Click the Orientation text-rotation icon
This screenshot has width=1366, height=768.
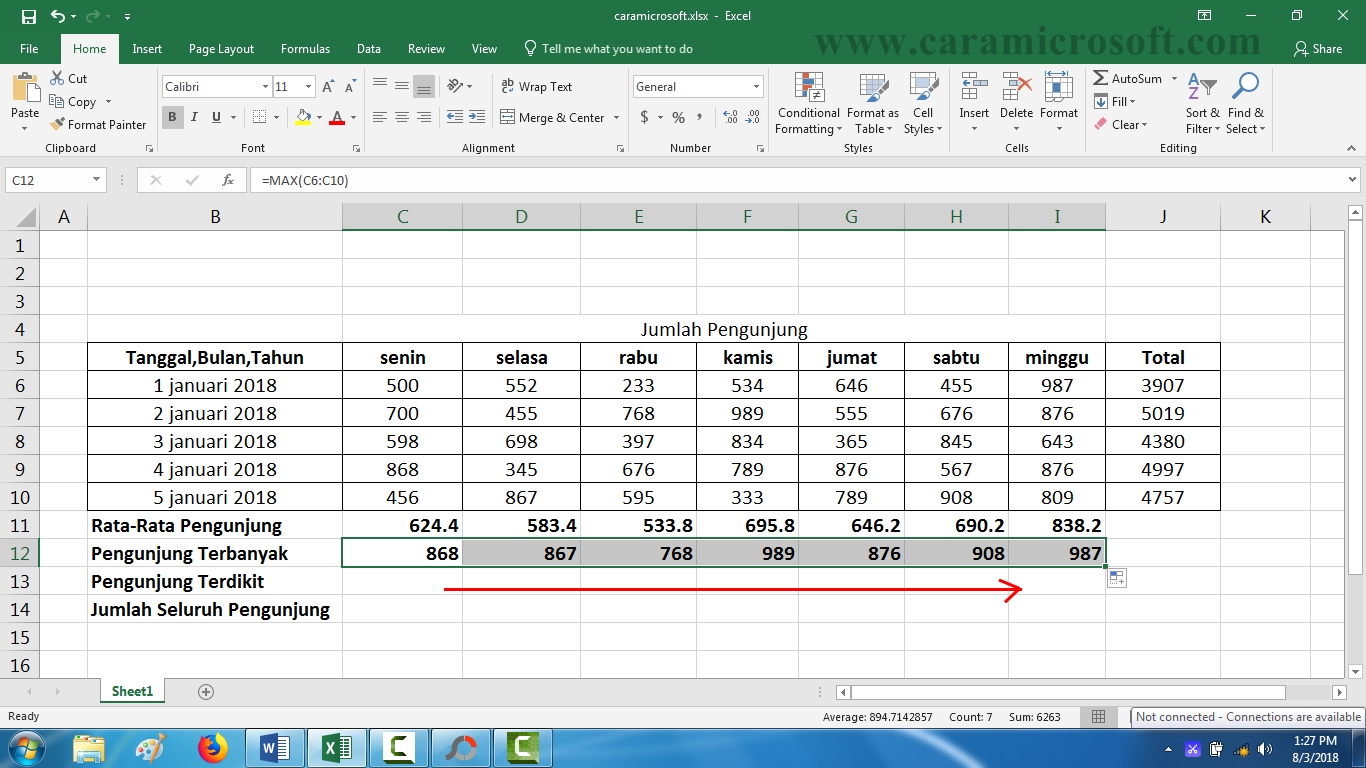455,87
